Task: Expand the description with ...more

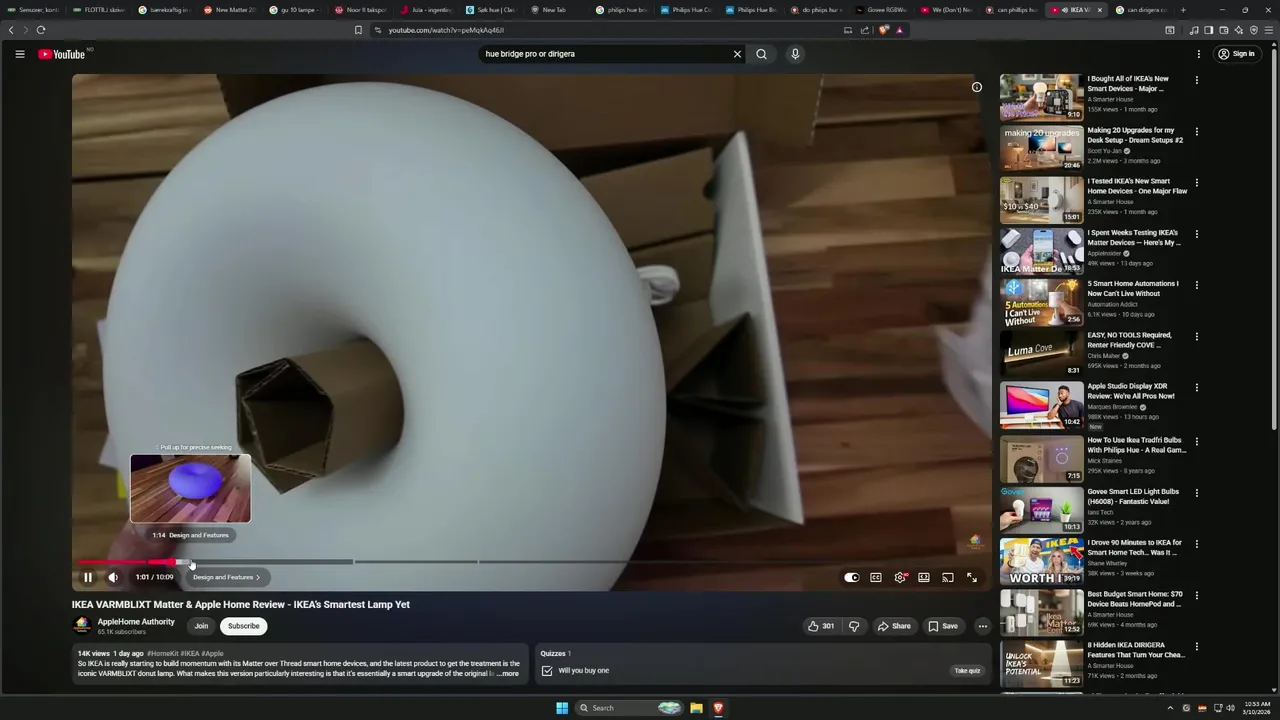Action: (x=509, y=674)
